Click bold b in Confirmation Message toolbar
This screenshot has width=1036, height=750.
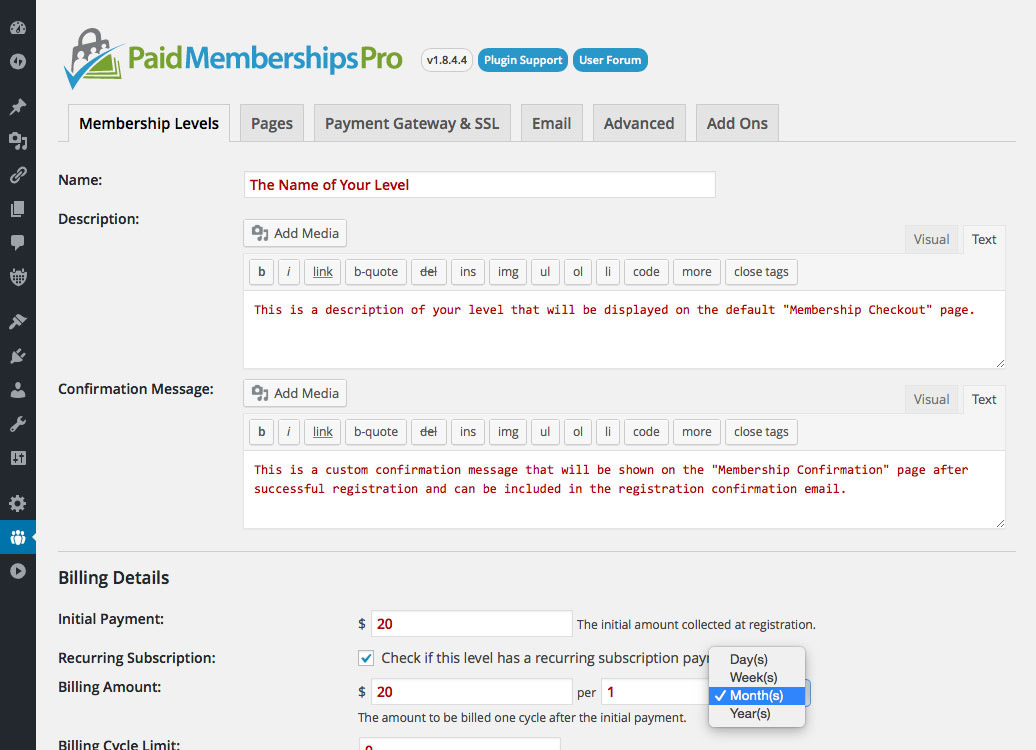pos(262,431)
